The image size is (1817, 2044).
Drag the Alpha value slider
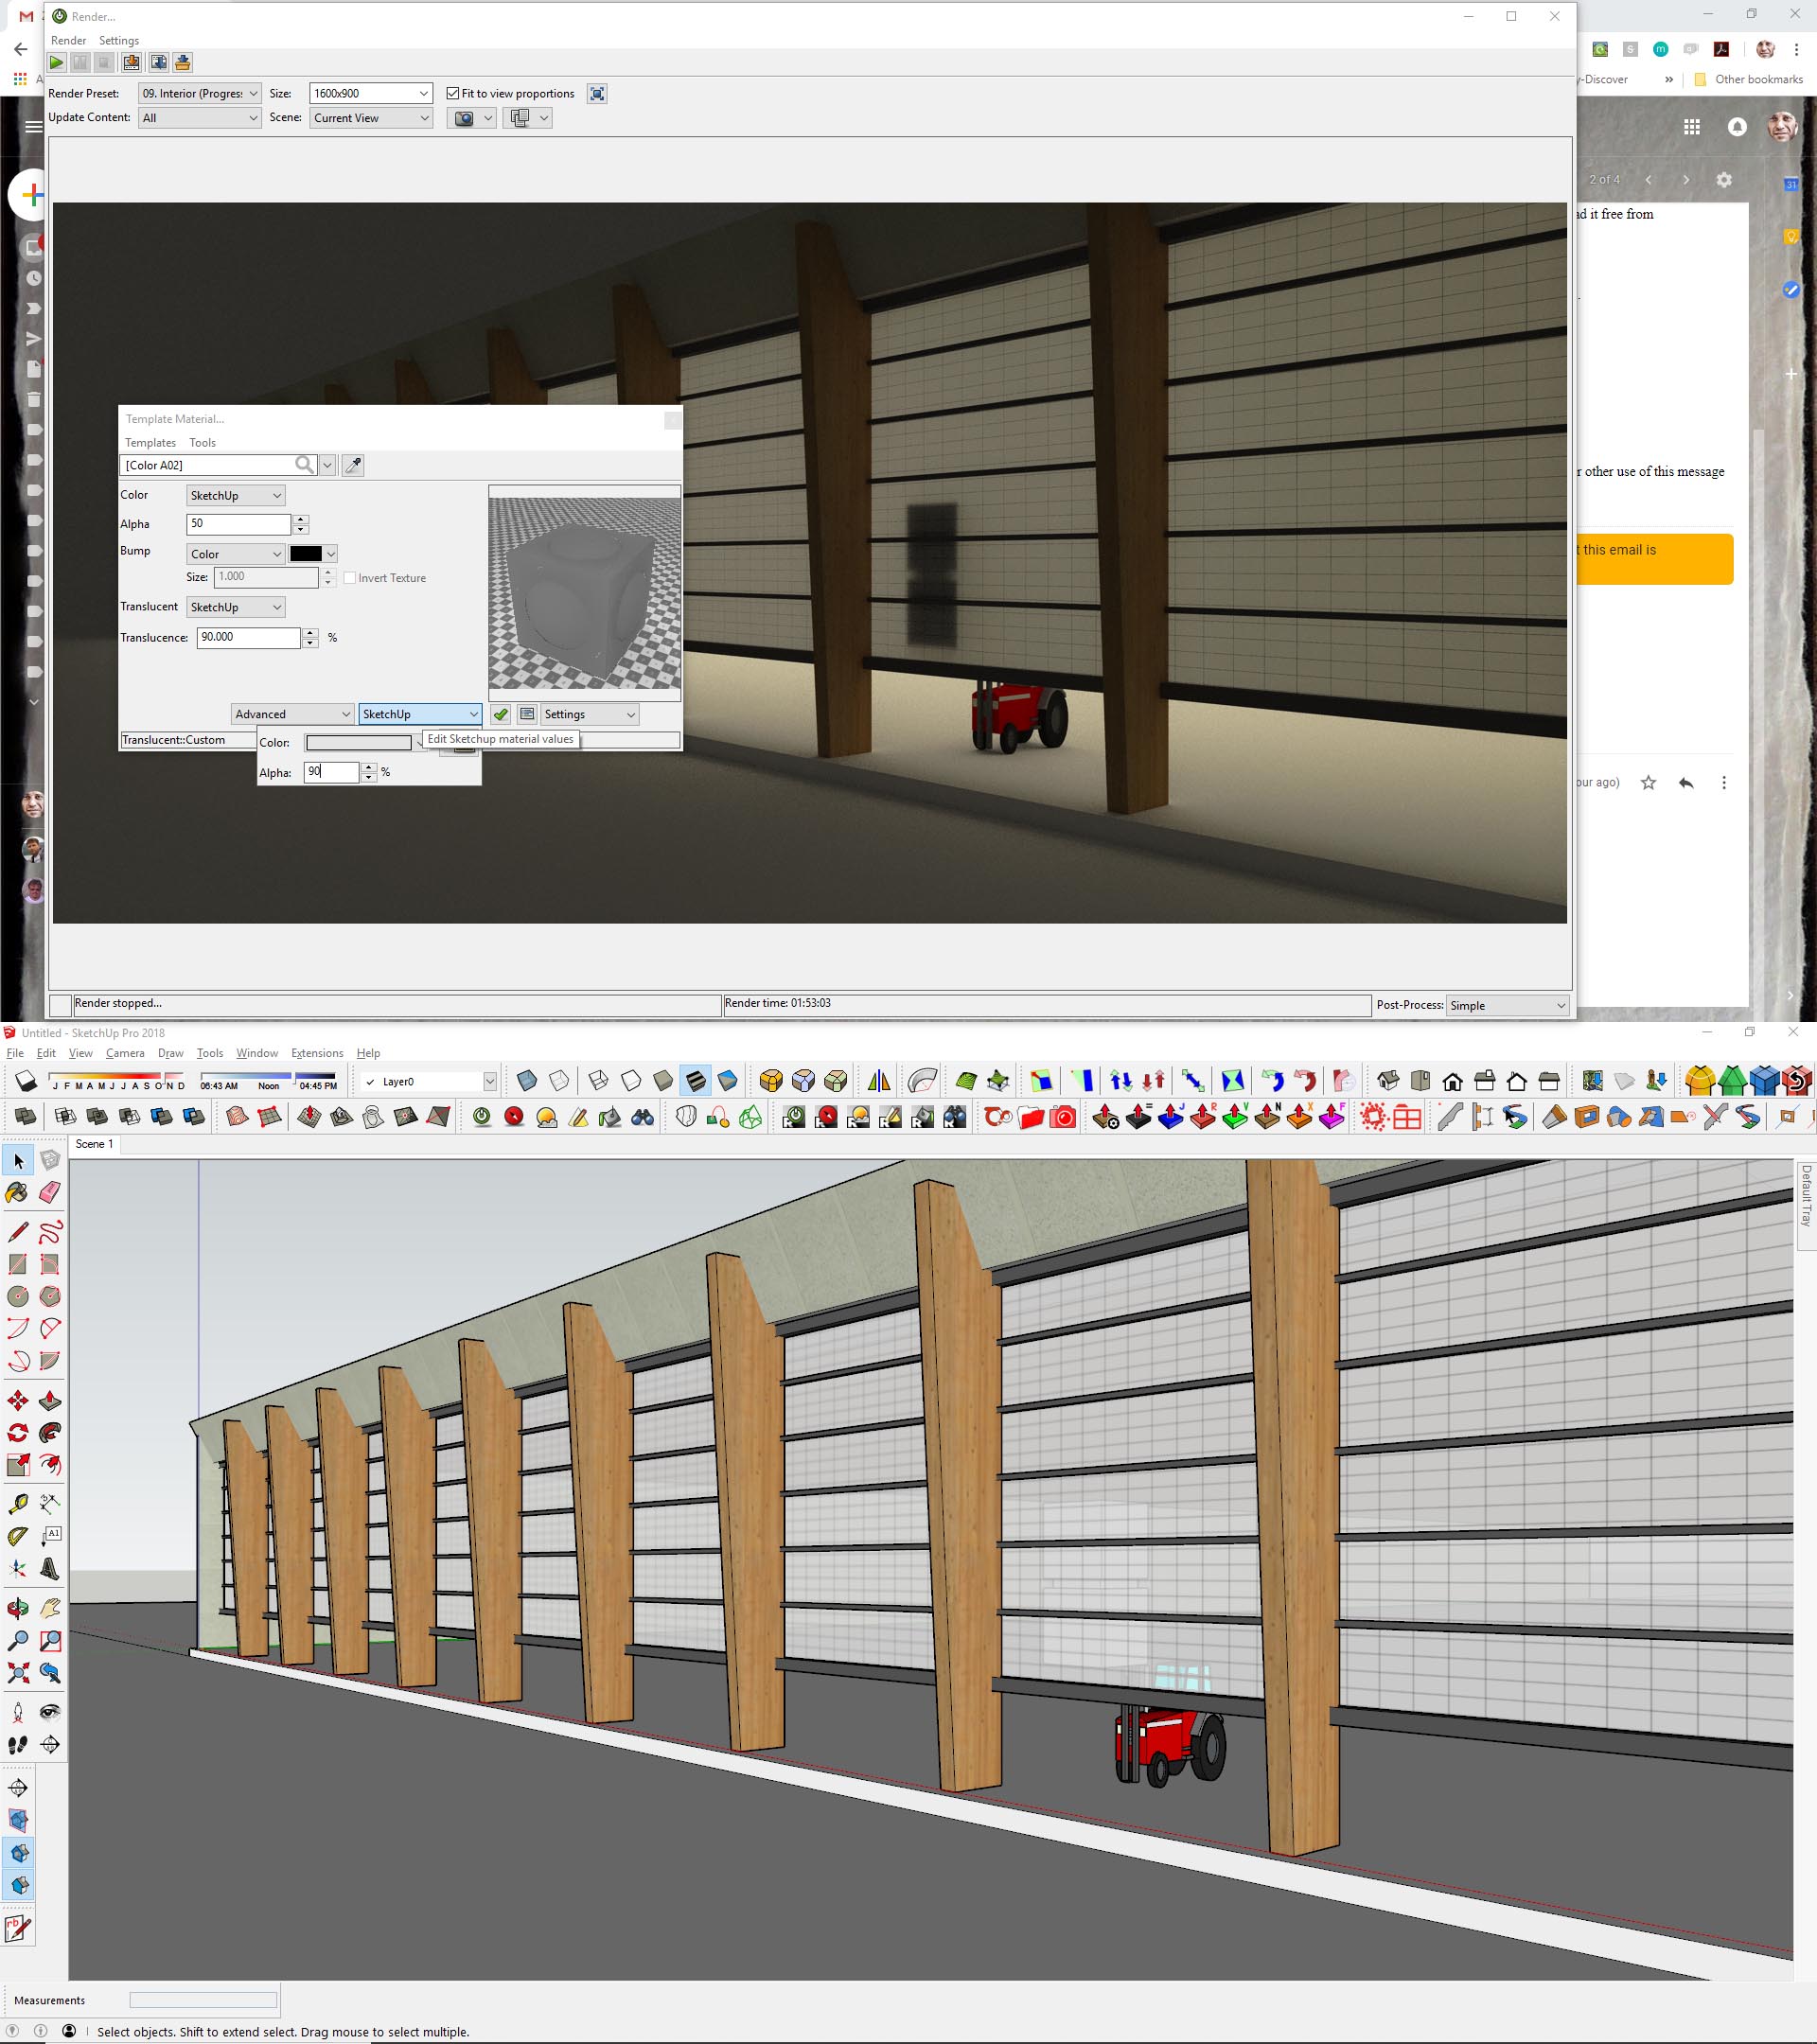tap(304, 522)
